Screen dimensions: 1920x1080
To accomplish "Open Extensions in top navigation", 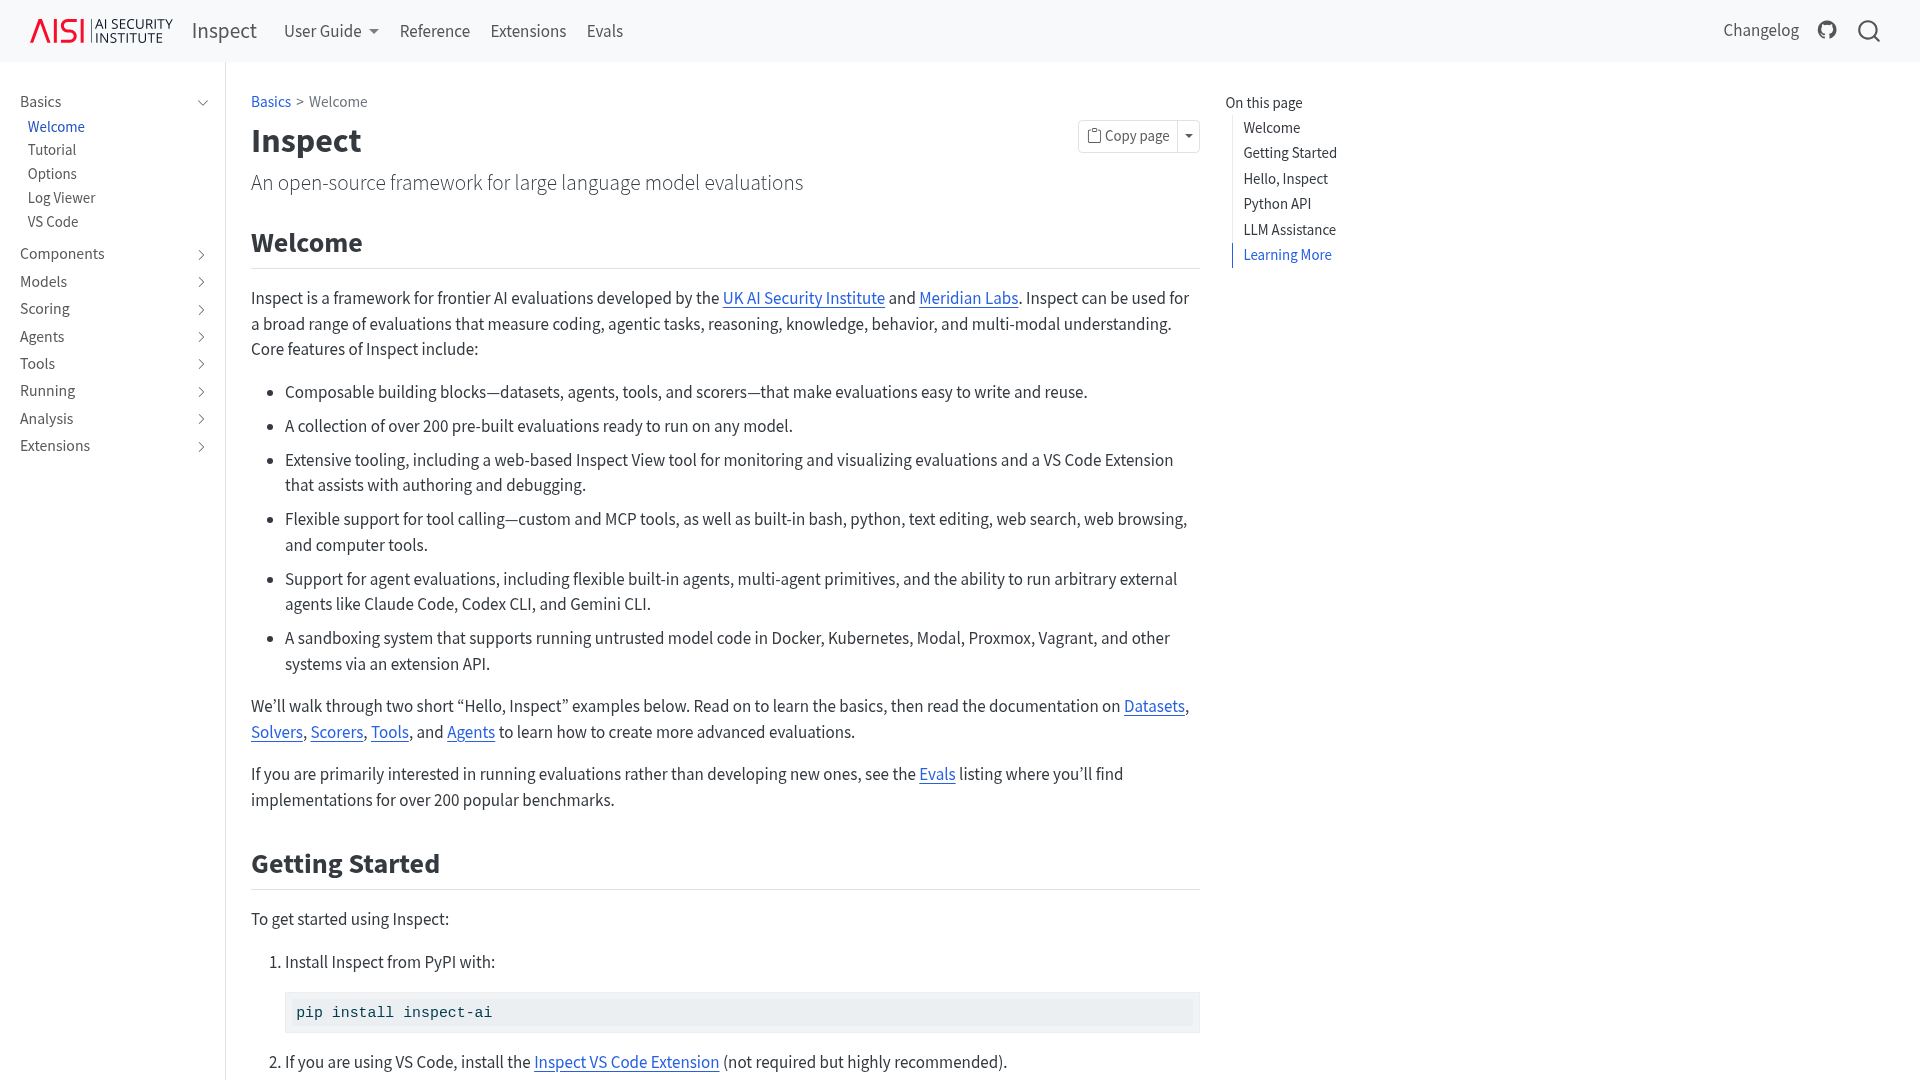I will pyautogui.click(x=528, y=31).
